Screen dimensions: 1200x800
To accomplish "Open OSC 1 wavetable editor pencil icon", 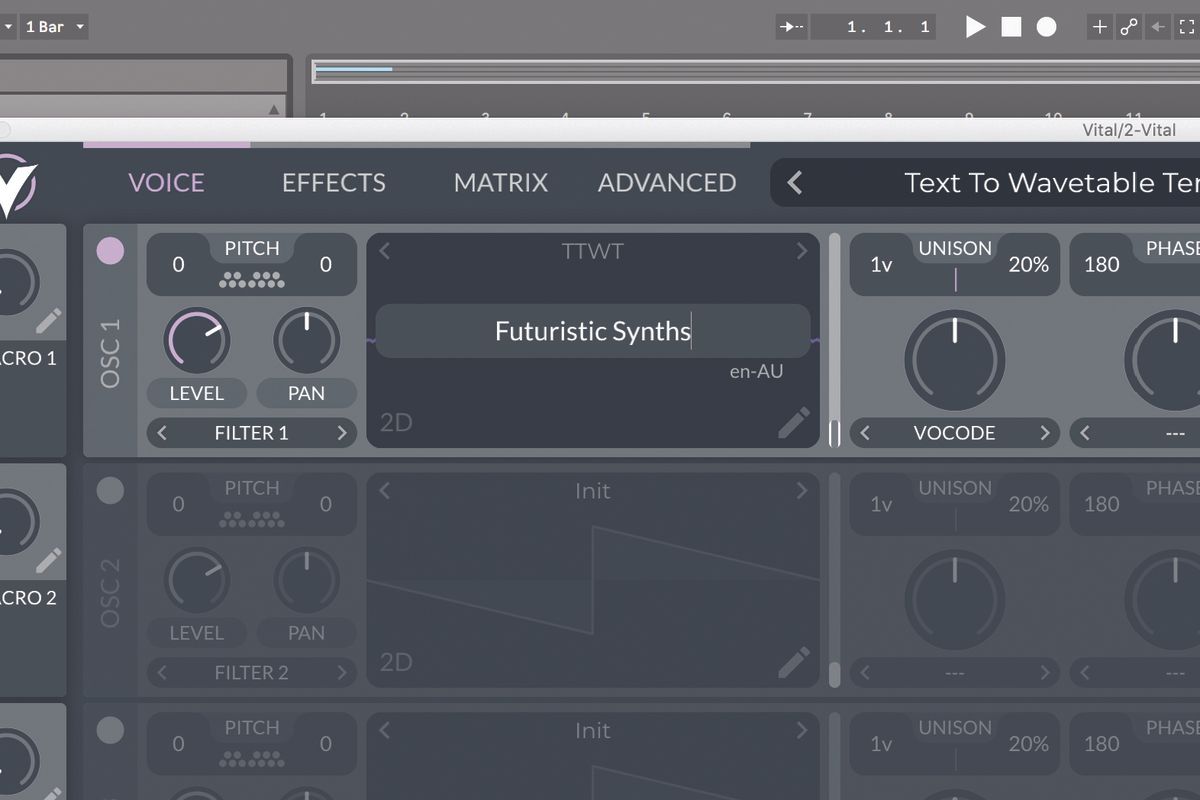I will (x=795, y=424).
